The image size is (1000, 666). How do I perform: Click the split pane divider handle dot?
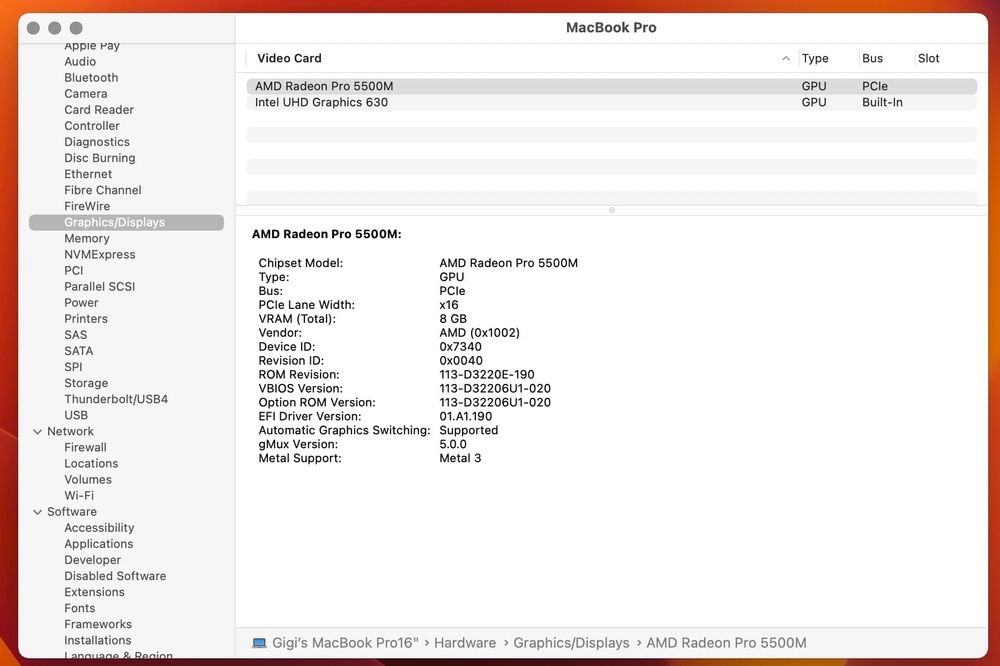tap(612, 210)
